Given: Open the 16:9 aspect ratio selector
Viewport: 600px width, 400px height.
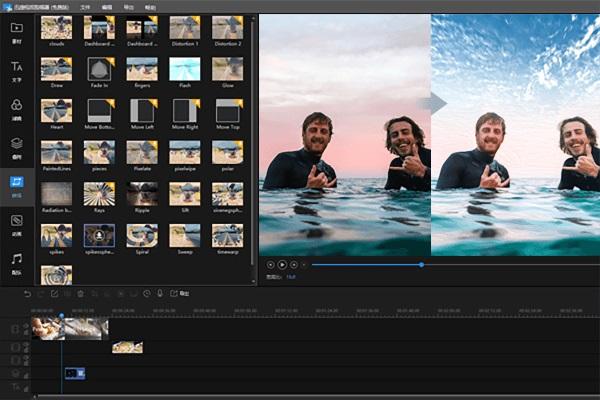Looking at the screenshot, I should [291, 277].
